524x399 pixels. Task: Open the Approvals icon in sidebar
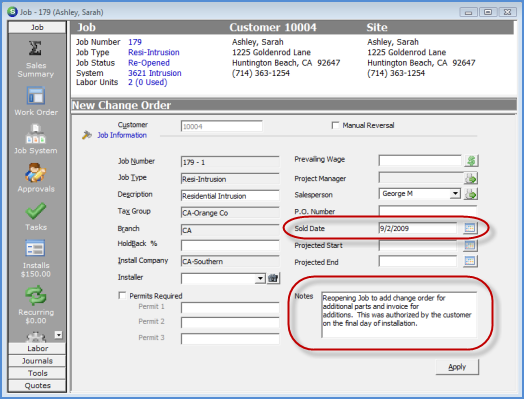35,172
